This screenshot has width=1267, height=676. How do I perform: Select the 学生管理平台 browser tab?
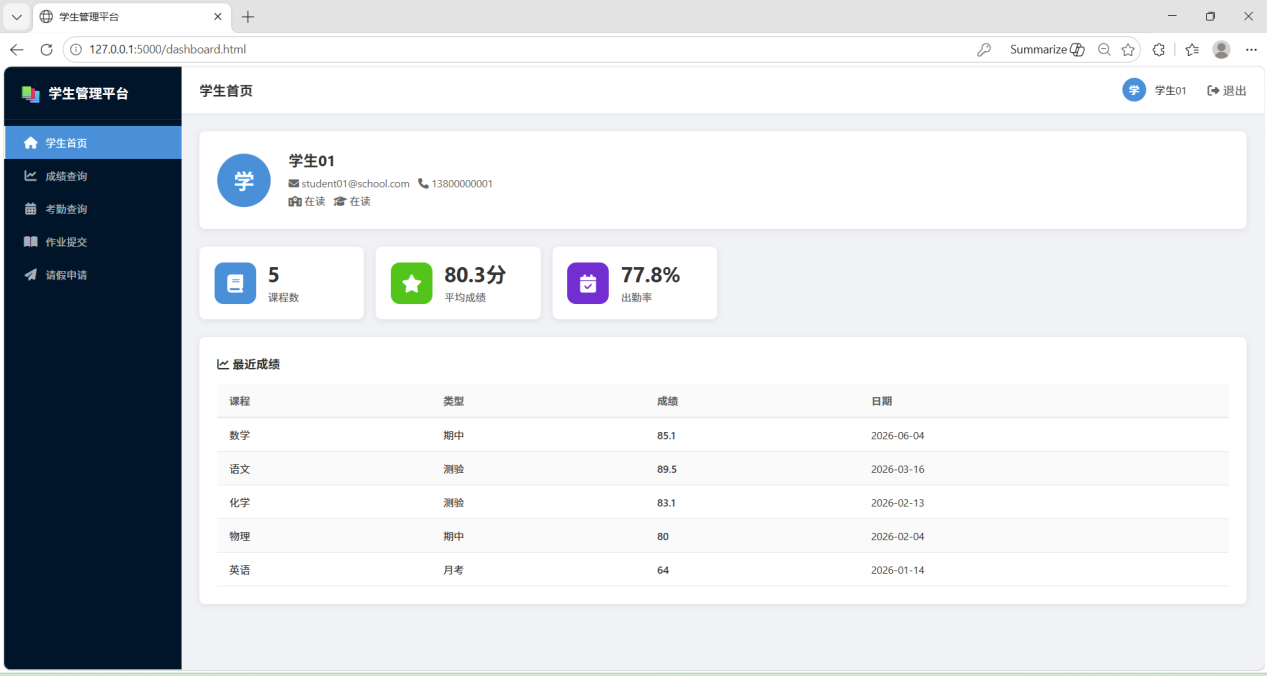pyautogui.click(x=131, y=17)
